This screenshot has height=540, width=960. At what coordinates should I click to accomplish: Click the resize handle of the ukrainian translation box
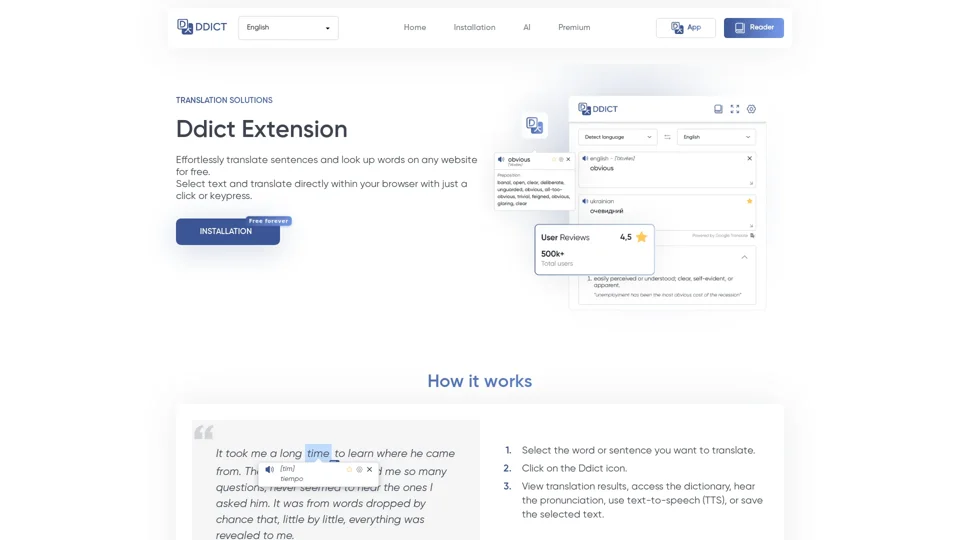751,226
